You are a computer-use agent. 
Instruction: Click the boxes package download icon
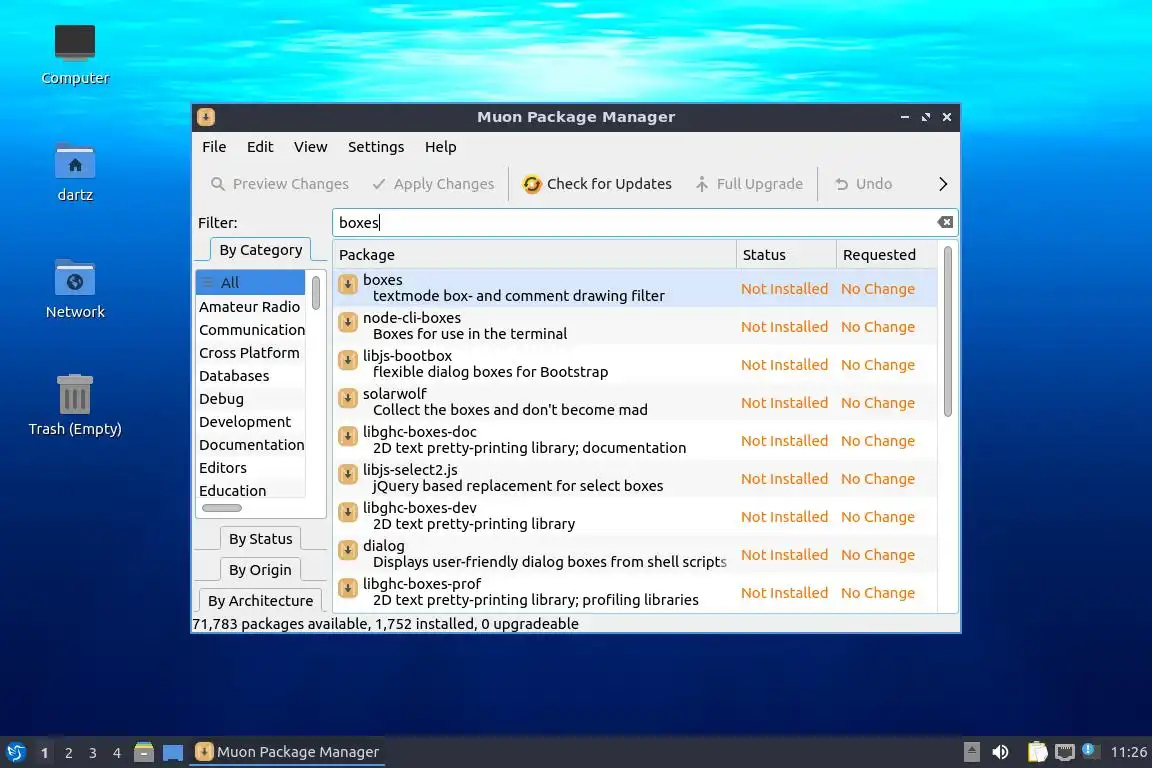pyautogui.click(x=348, y=284)
